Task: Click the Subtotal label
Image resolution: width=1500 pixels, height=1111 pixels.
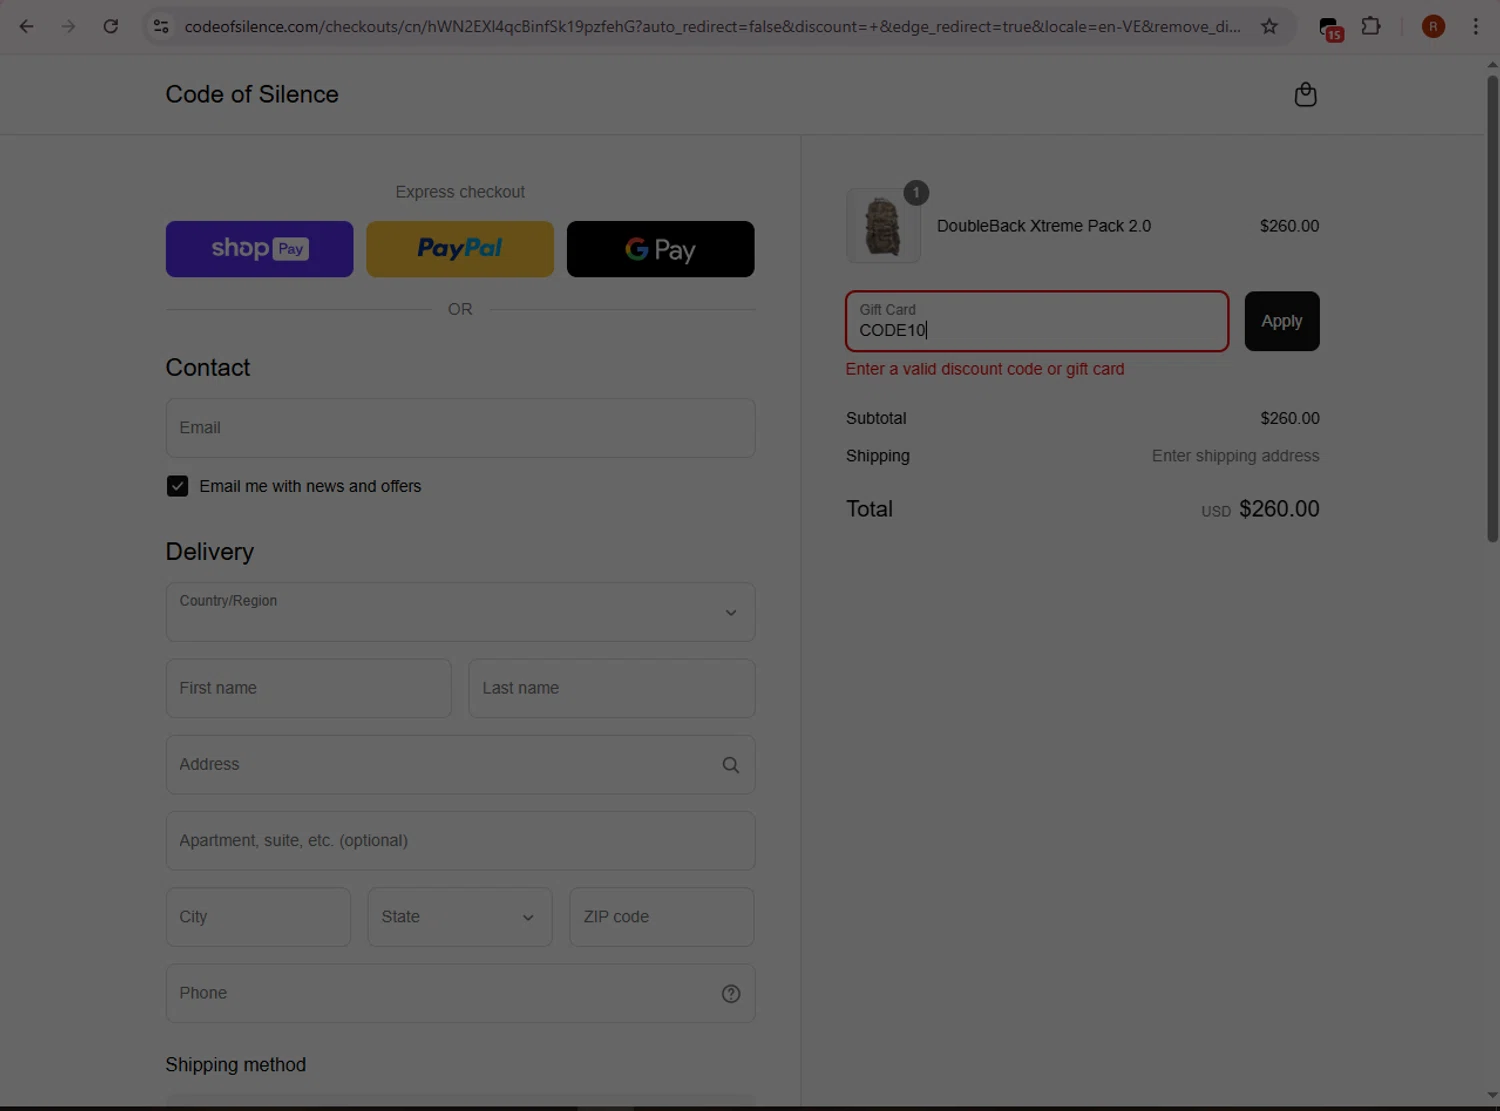Action: coord(876,418)
